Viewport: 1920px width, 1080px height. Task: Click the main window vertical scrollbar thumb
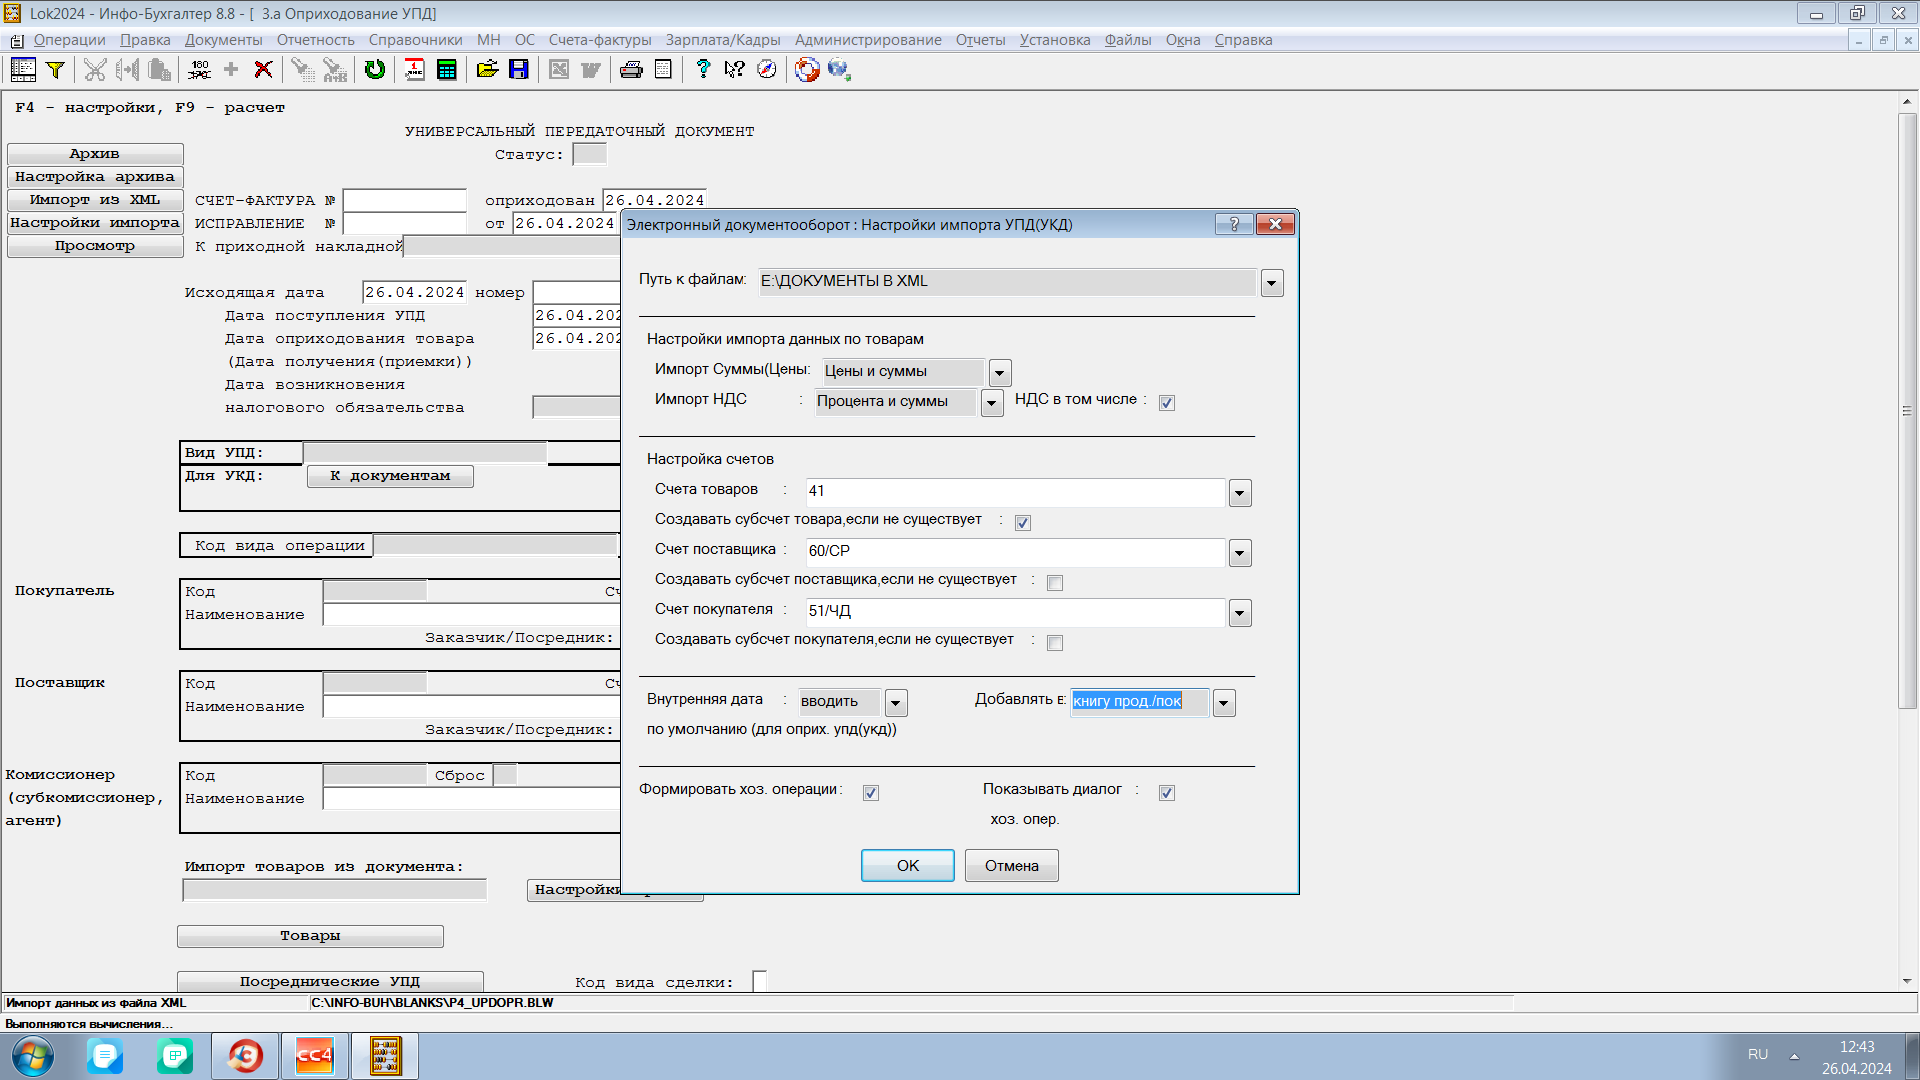tap(1907, 410)
